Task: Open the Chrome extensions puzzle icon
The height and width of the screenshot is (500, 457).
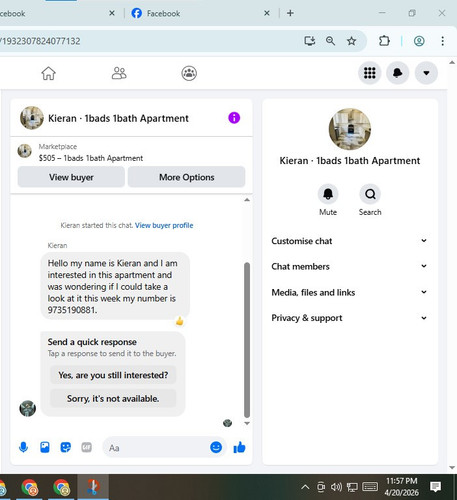Action: 384,41
